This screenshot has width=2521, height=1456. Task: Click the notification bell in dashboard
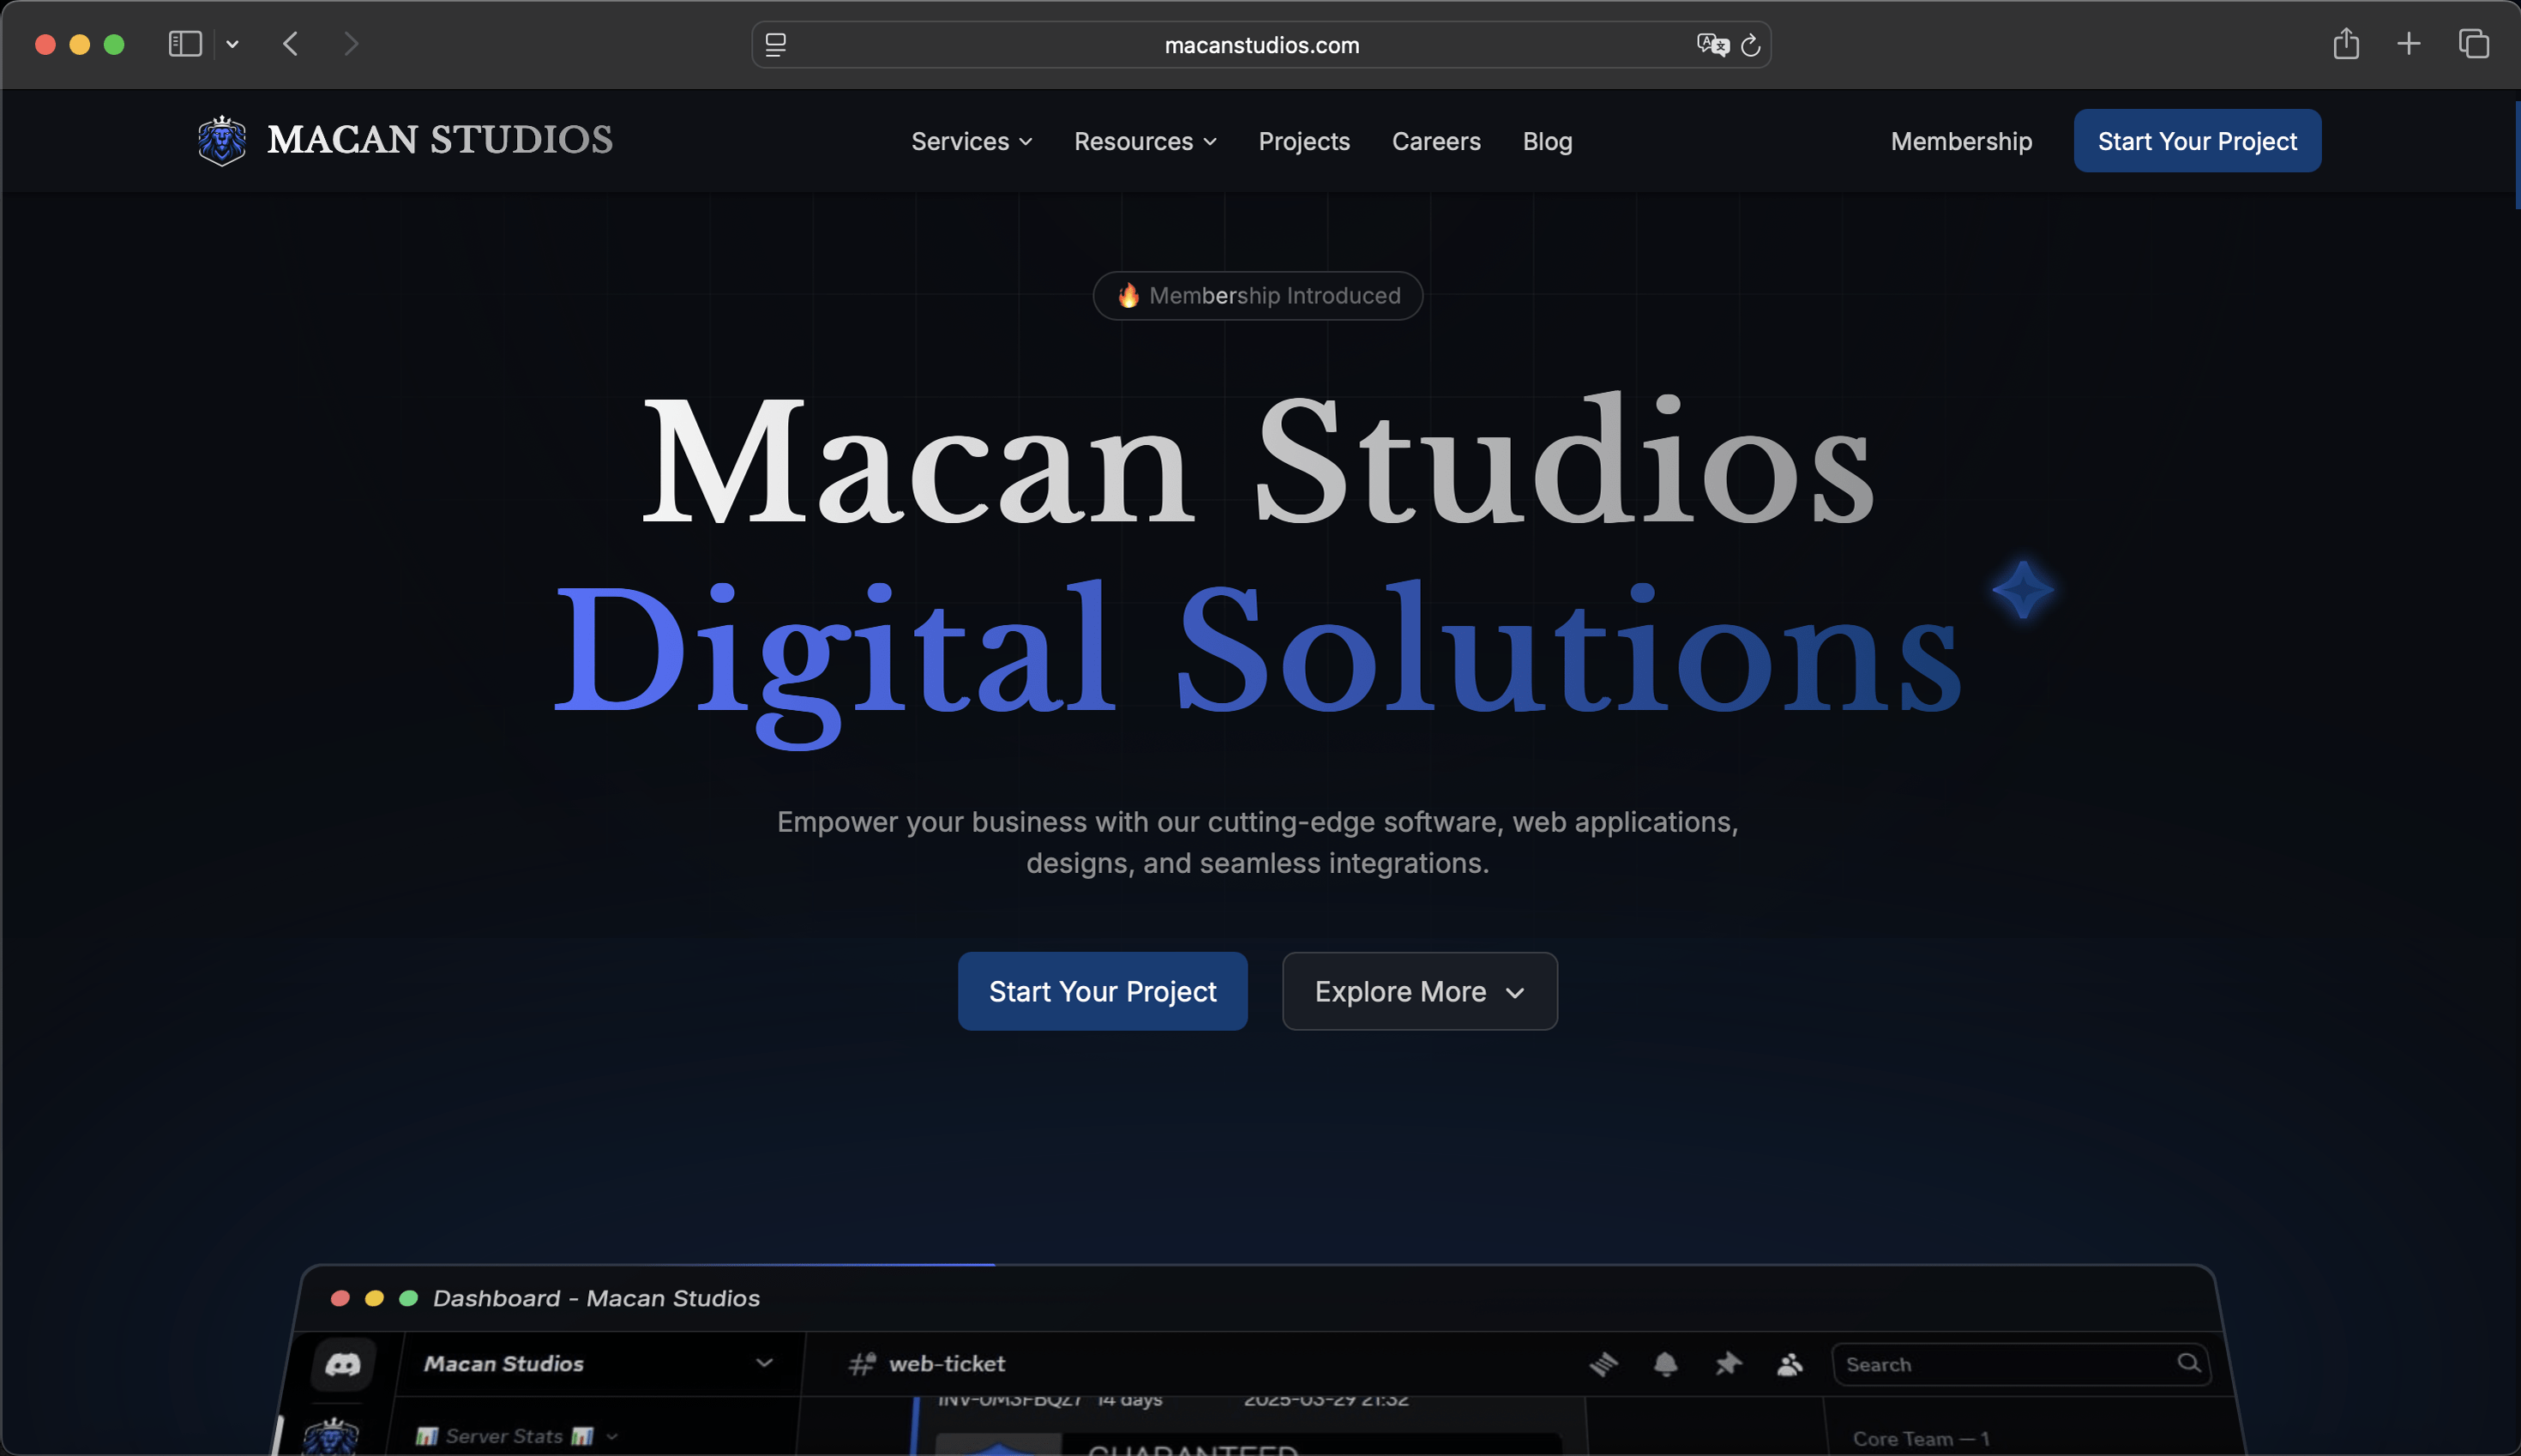(1665, 1364)
